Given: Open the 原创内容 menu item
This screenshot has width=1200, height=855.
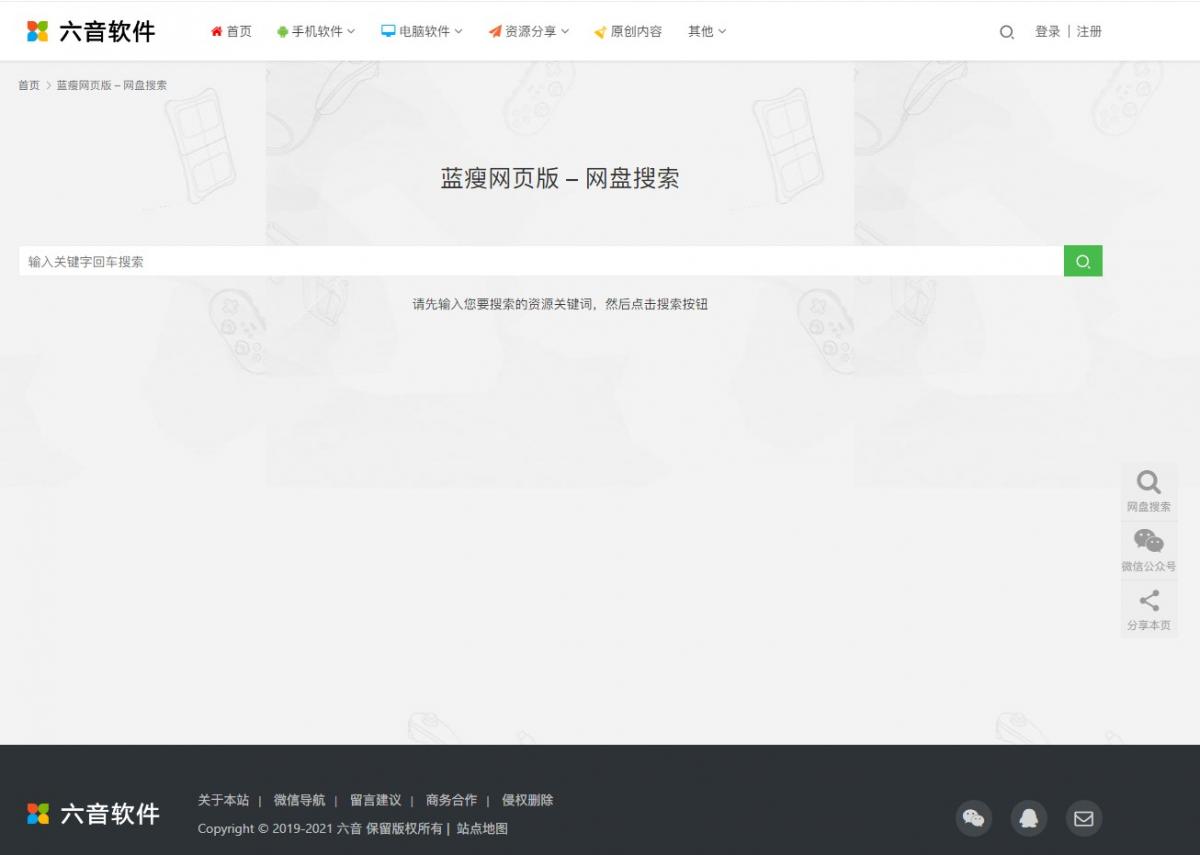Looking at the screenshot, I should point(628,31).
